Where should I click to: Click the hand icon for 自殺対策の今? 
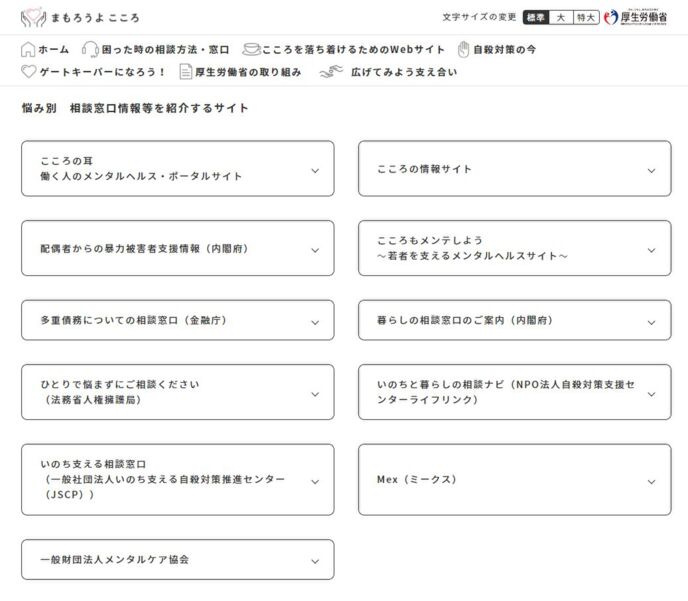coord(463,49)
